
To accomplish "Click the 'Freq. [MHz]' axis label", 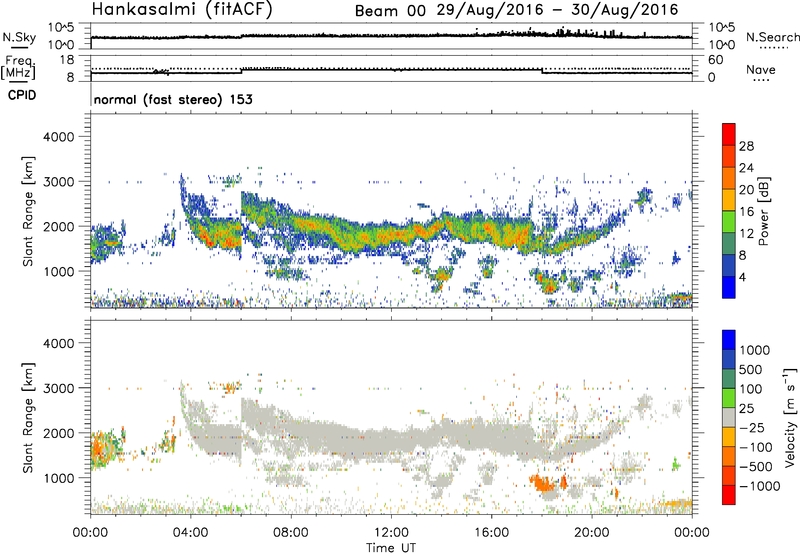I will pyautogui.click(x=19, y=68).
